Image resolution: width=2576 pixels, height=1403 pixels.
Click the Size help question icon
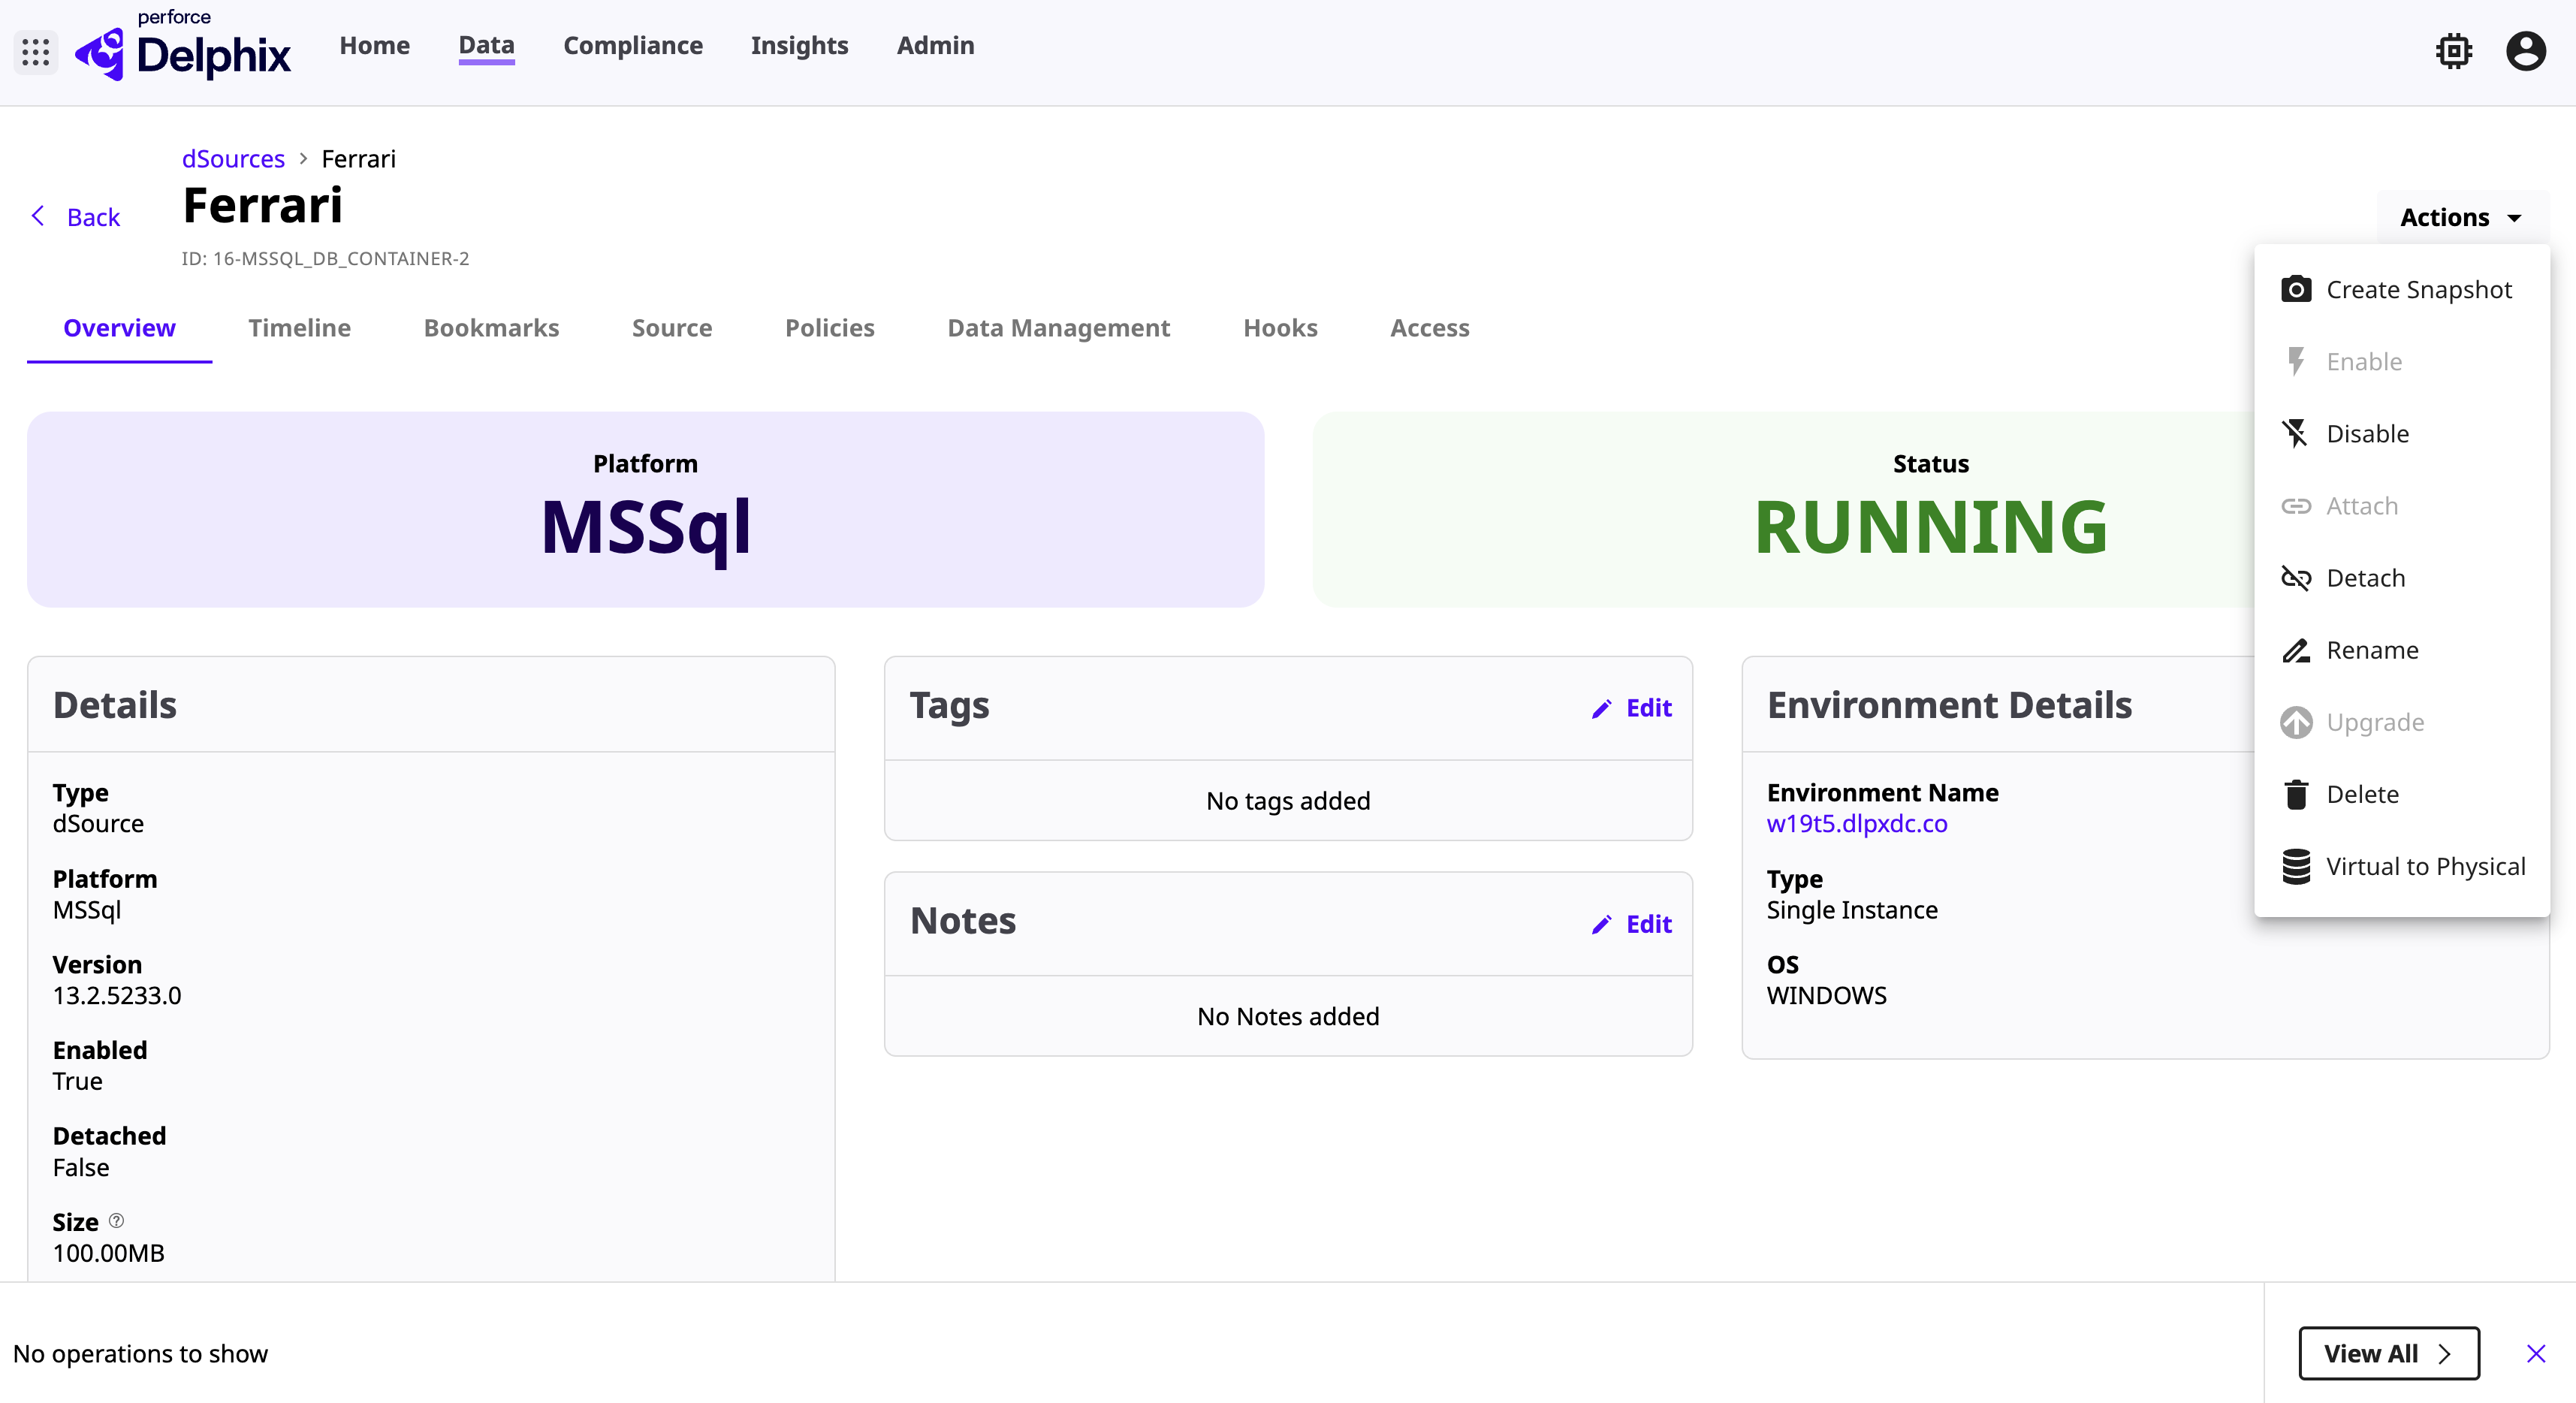coord(117,1221)
